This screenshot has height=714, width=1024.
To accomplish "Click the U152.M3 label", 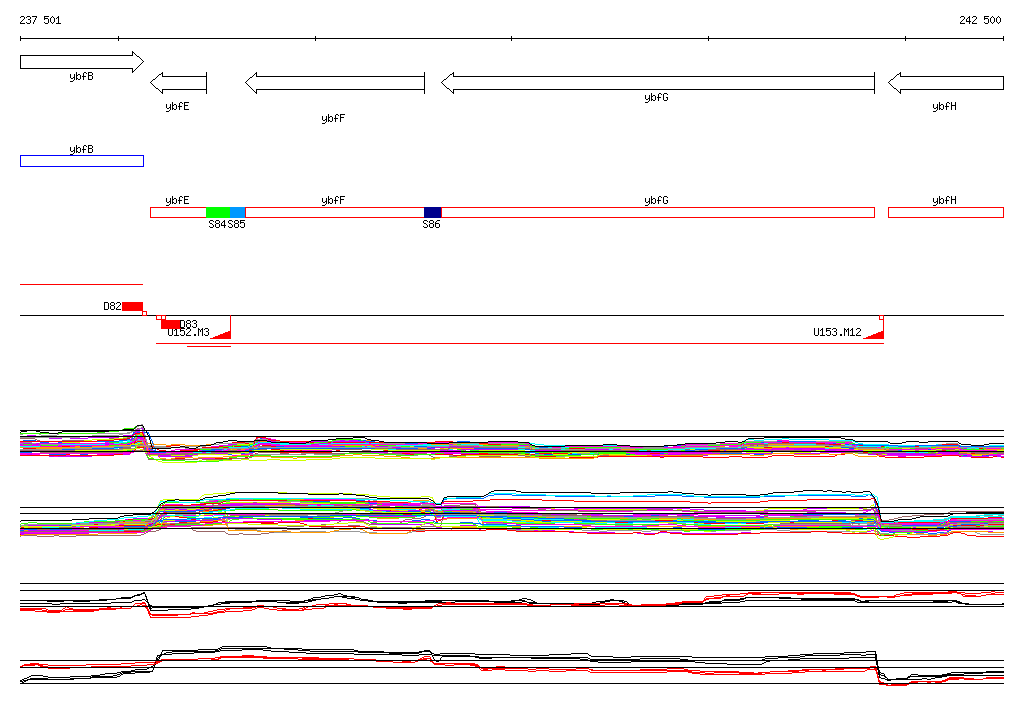I will point(188,333).
